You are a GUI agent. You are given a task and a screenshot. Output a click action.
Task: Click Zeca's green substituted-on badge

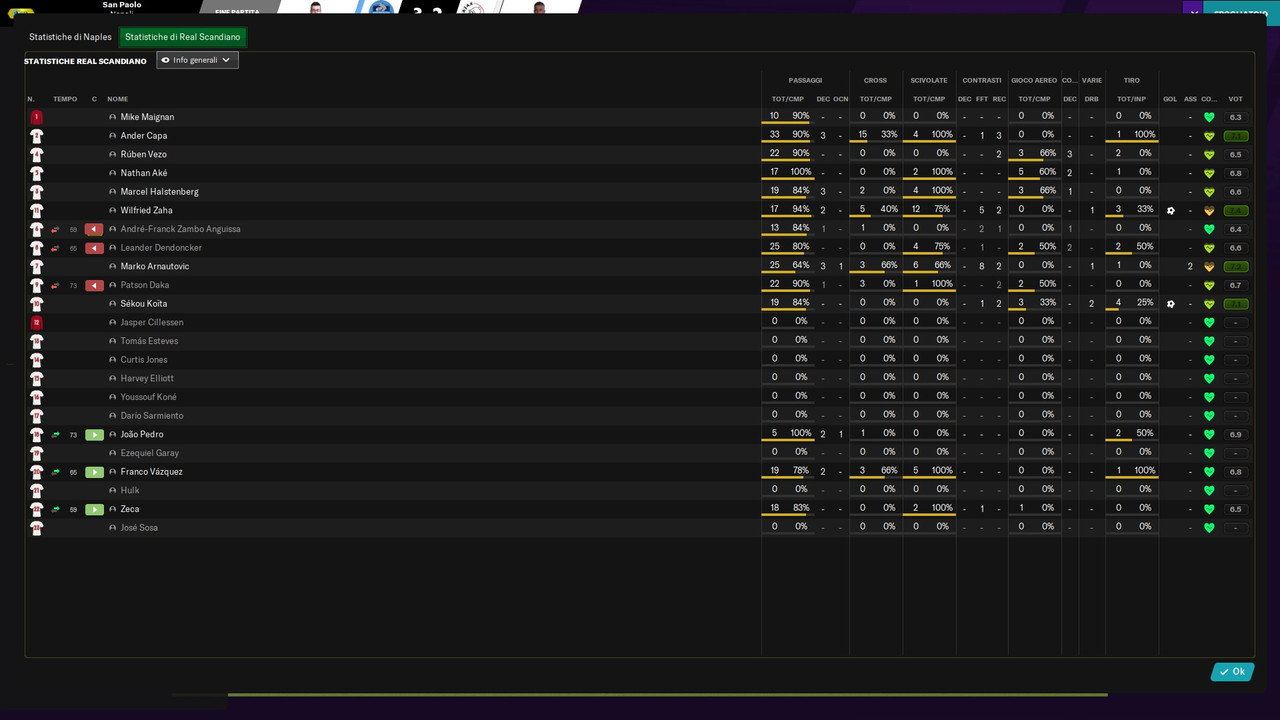click(94, 510)
